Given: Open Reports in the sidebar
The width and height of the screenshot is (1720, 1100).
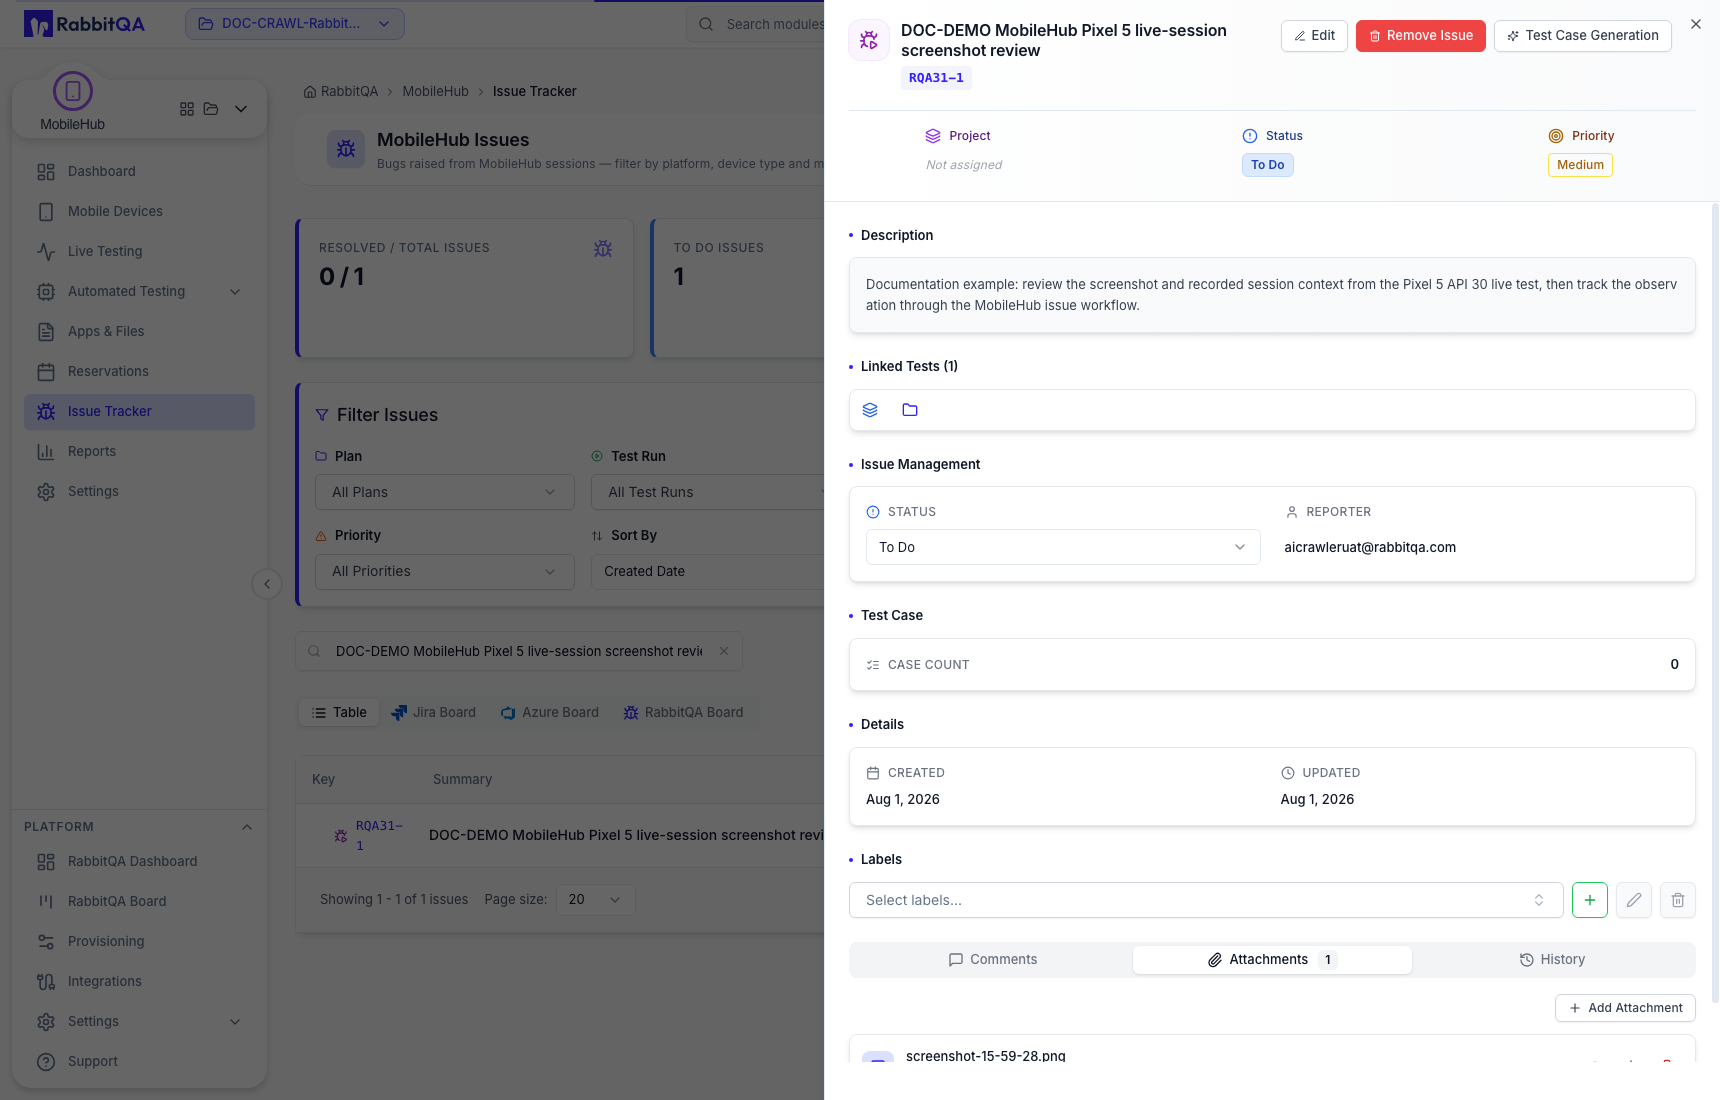Looking at the screenshot, I should (x=139, y=452).
